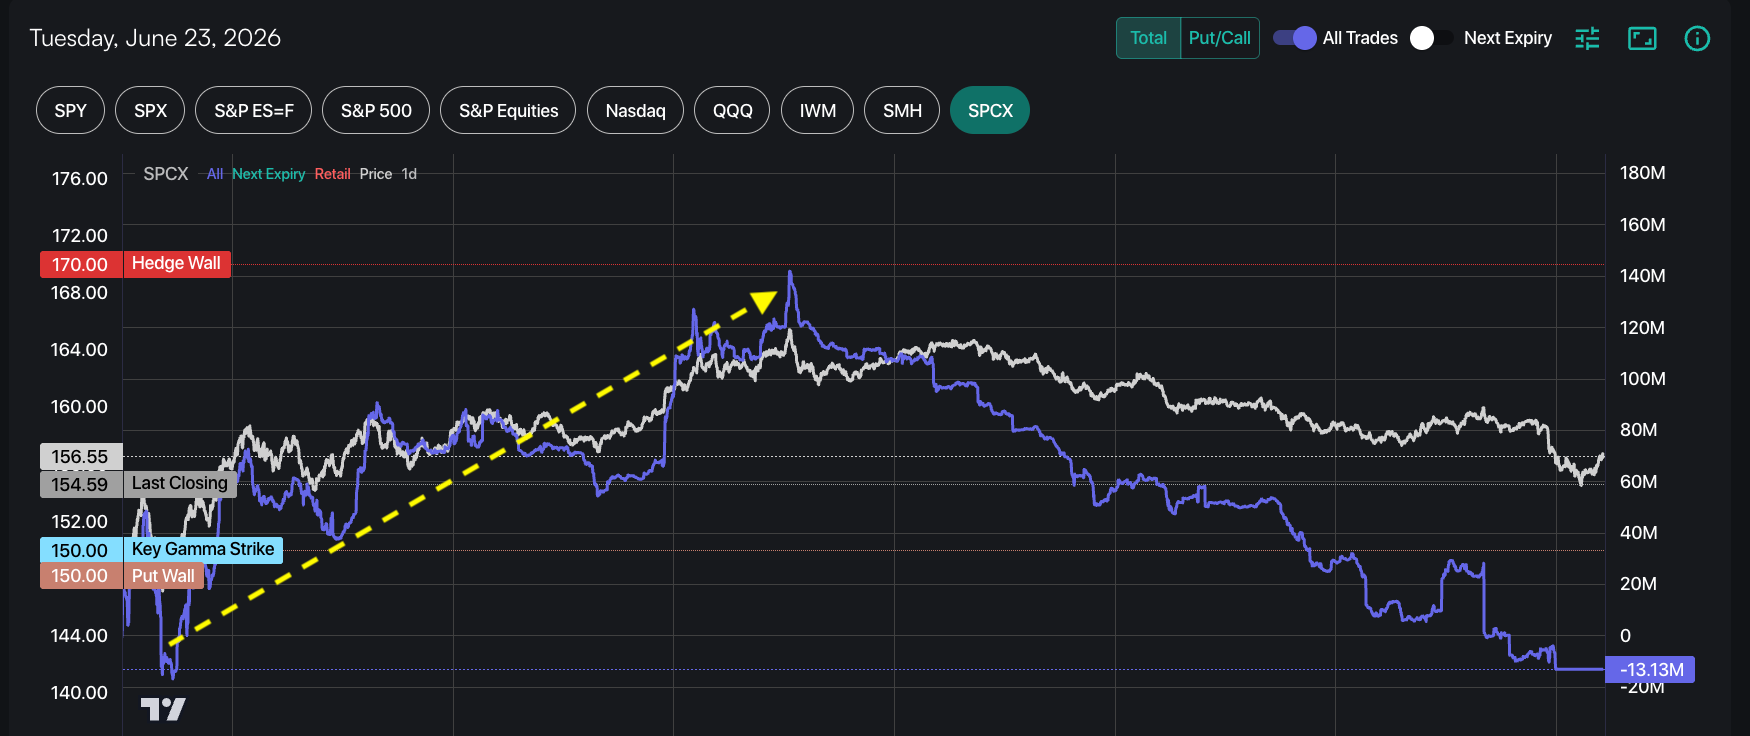Select the S&P ES=F ticker tab

pos(254,110)
